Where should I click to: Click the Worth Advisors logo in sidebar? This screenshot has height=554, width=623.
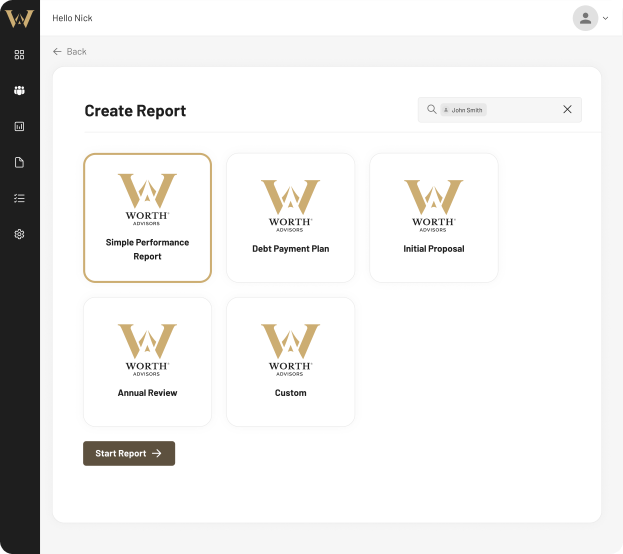pos(19,18)
